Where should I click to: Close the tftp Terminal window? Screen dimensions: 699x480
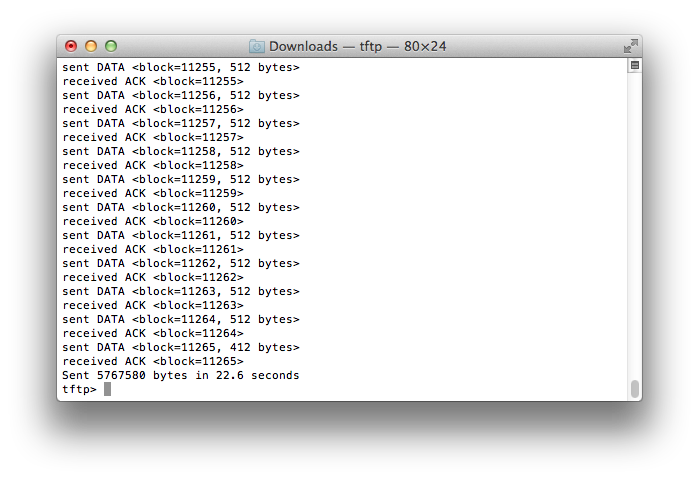pyautogui.click(x=71, y=46)
